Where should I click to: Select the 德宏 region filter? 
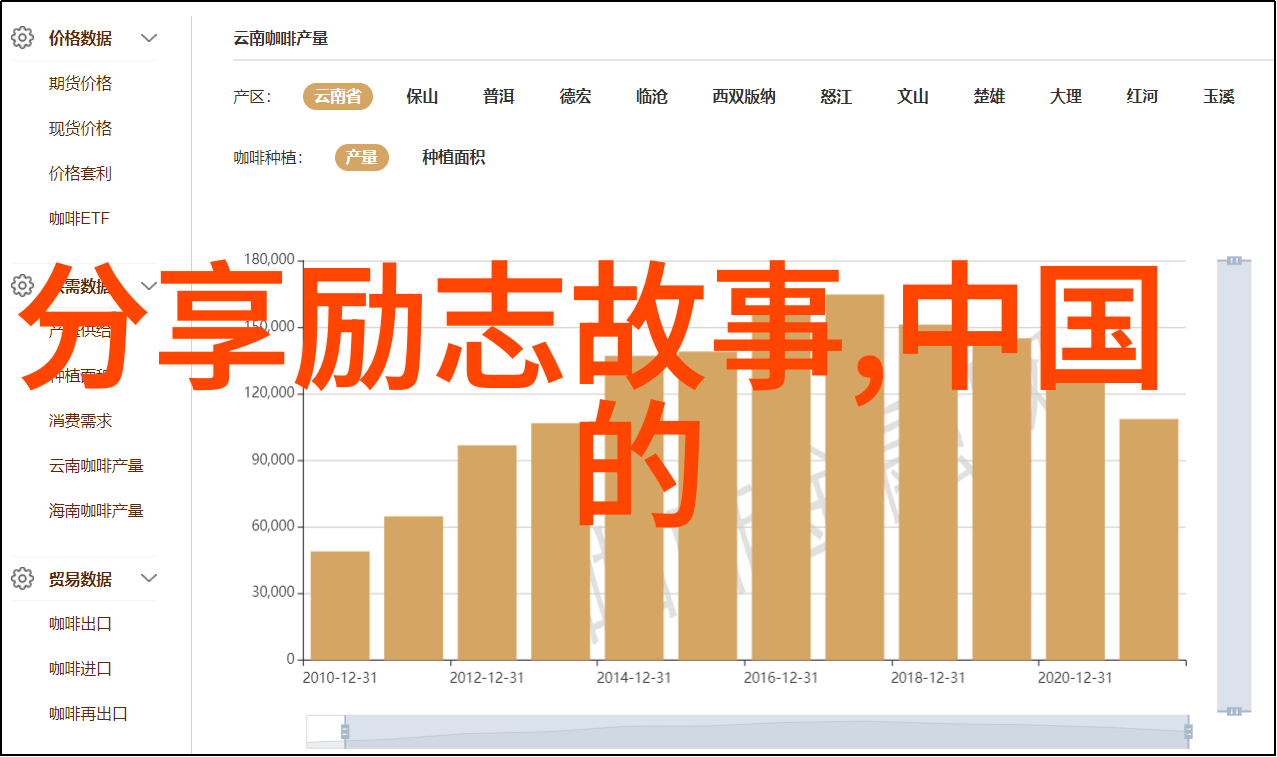[575, 97]
